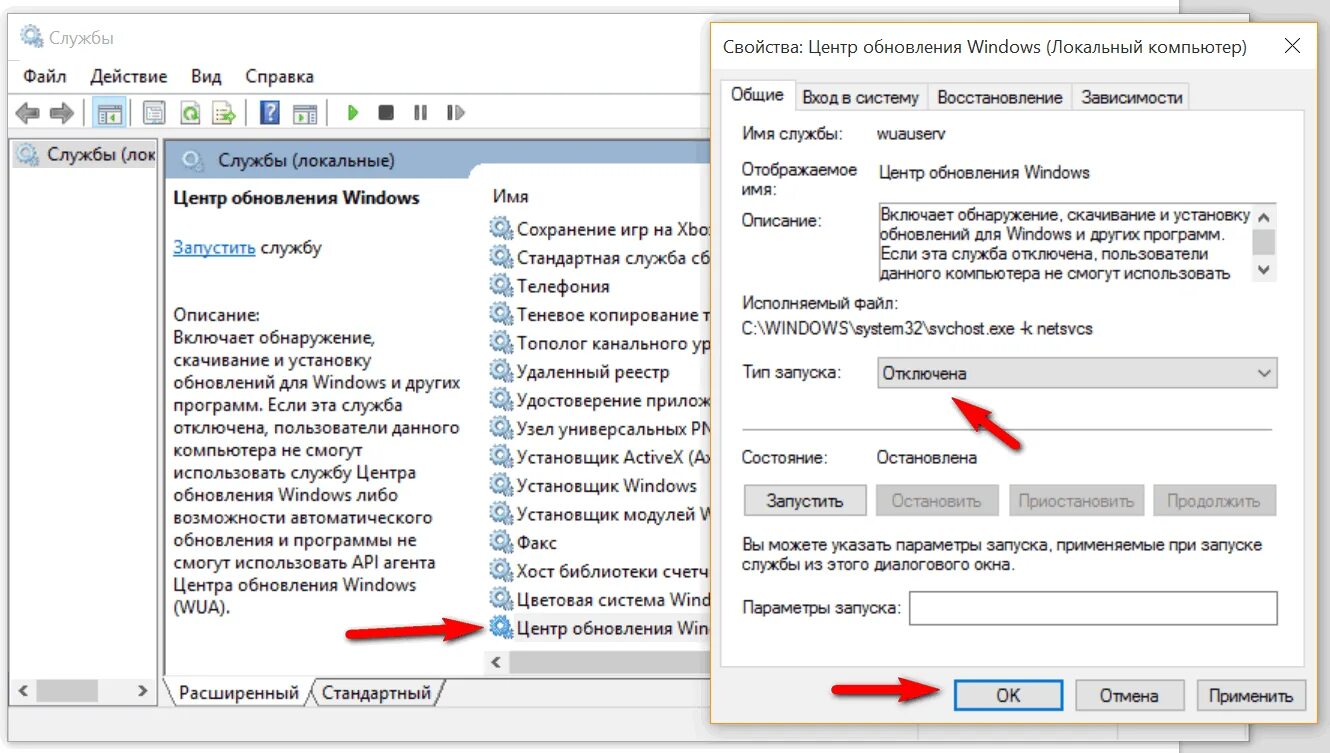
Task: Toggle the show/hide console tree icon
Action: 109,113
